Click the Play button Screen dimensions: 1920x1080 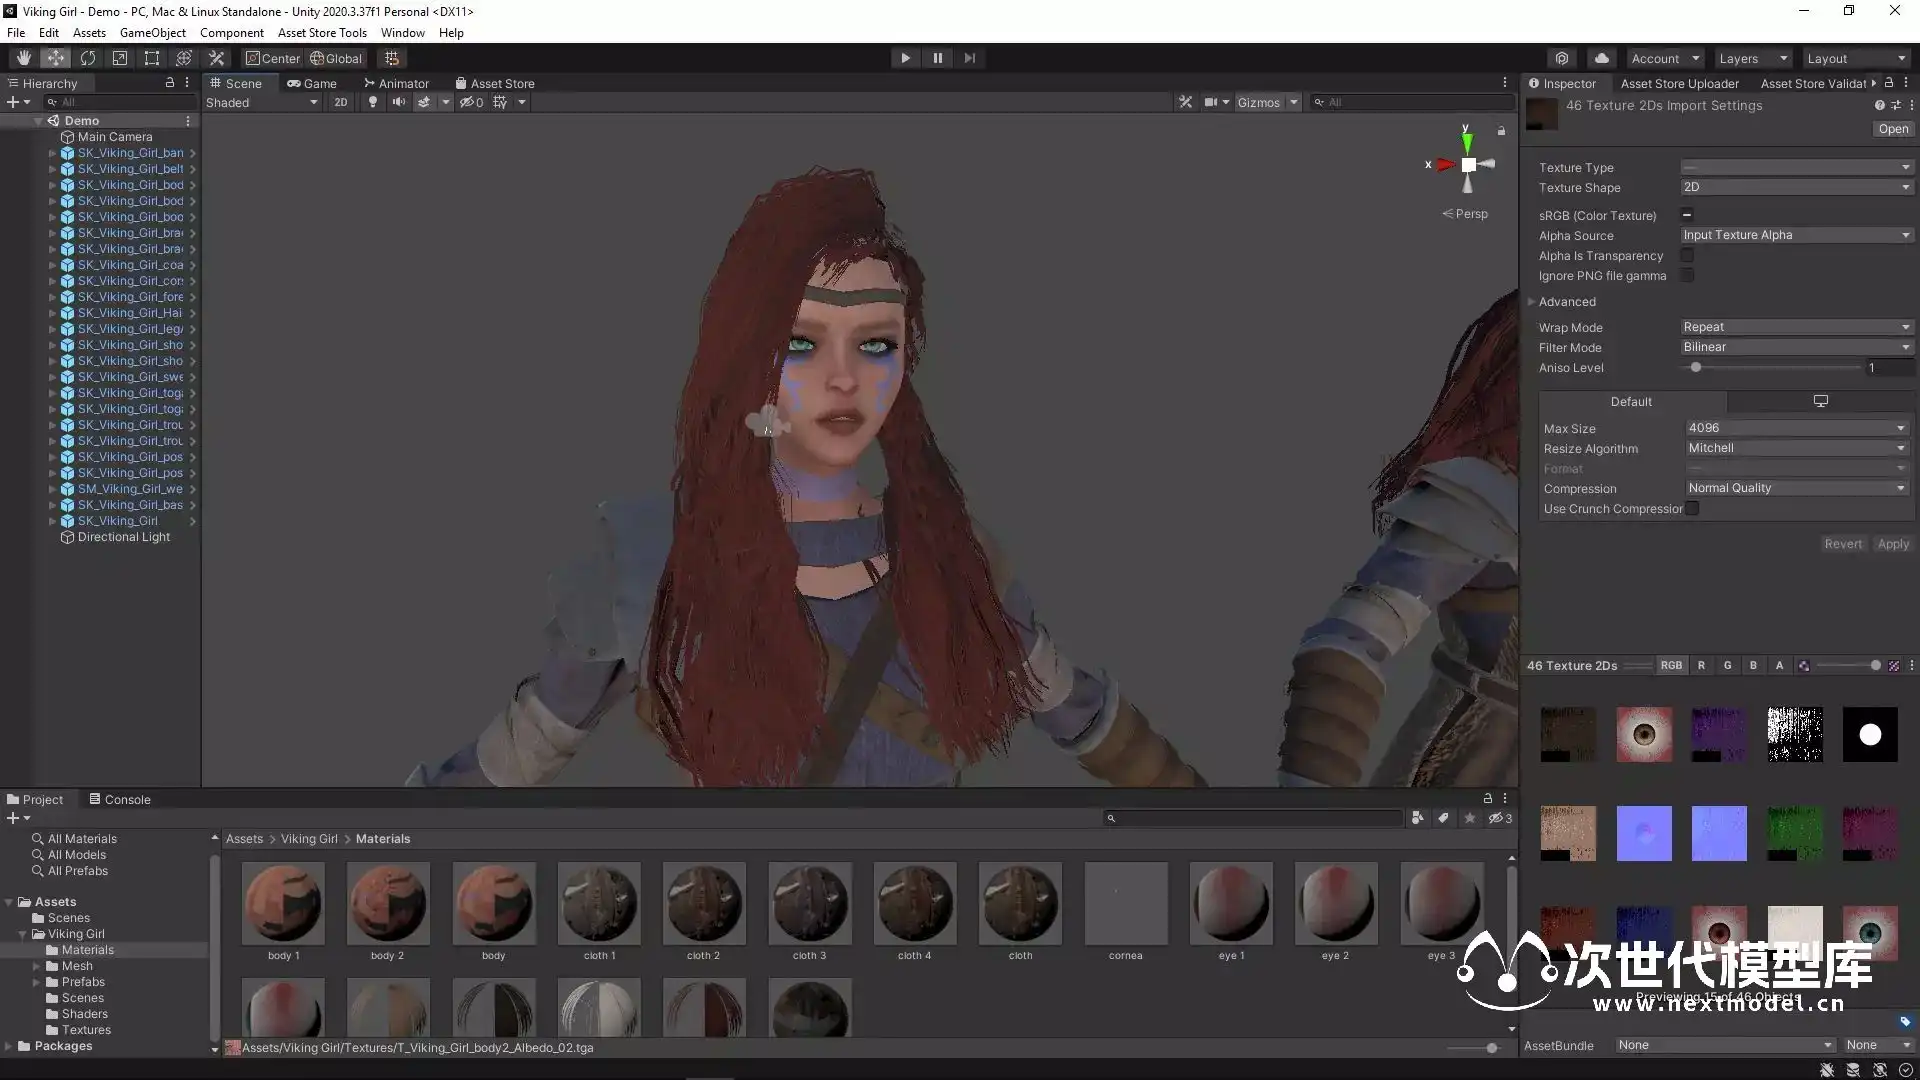point(905,58)
